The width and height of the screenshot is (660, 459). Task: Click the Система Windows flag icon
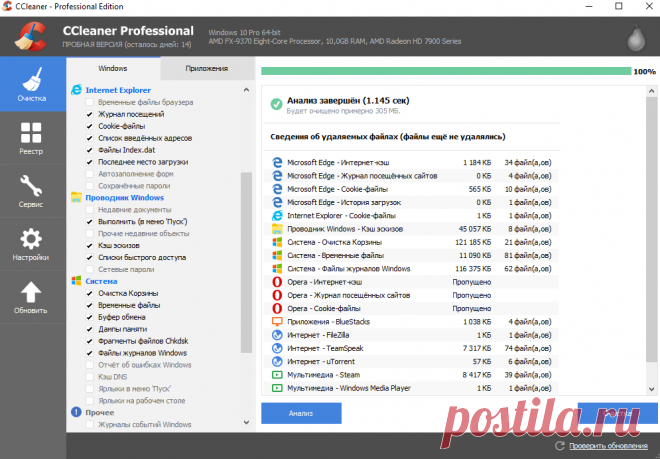76,281
